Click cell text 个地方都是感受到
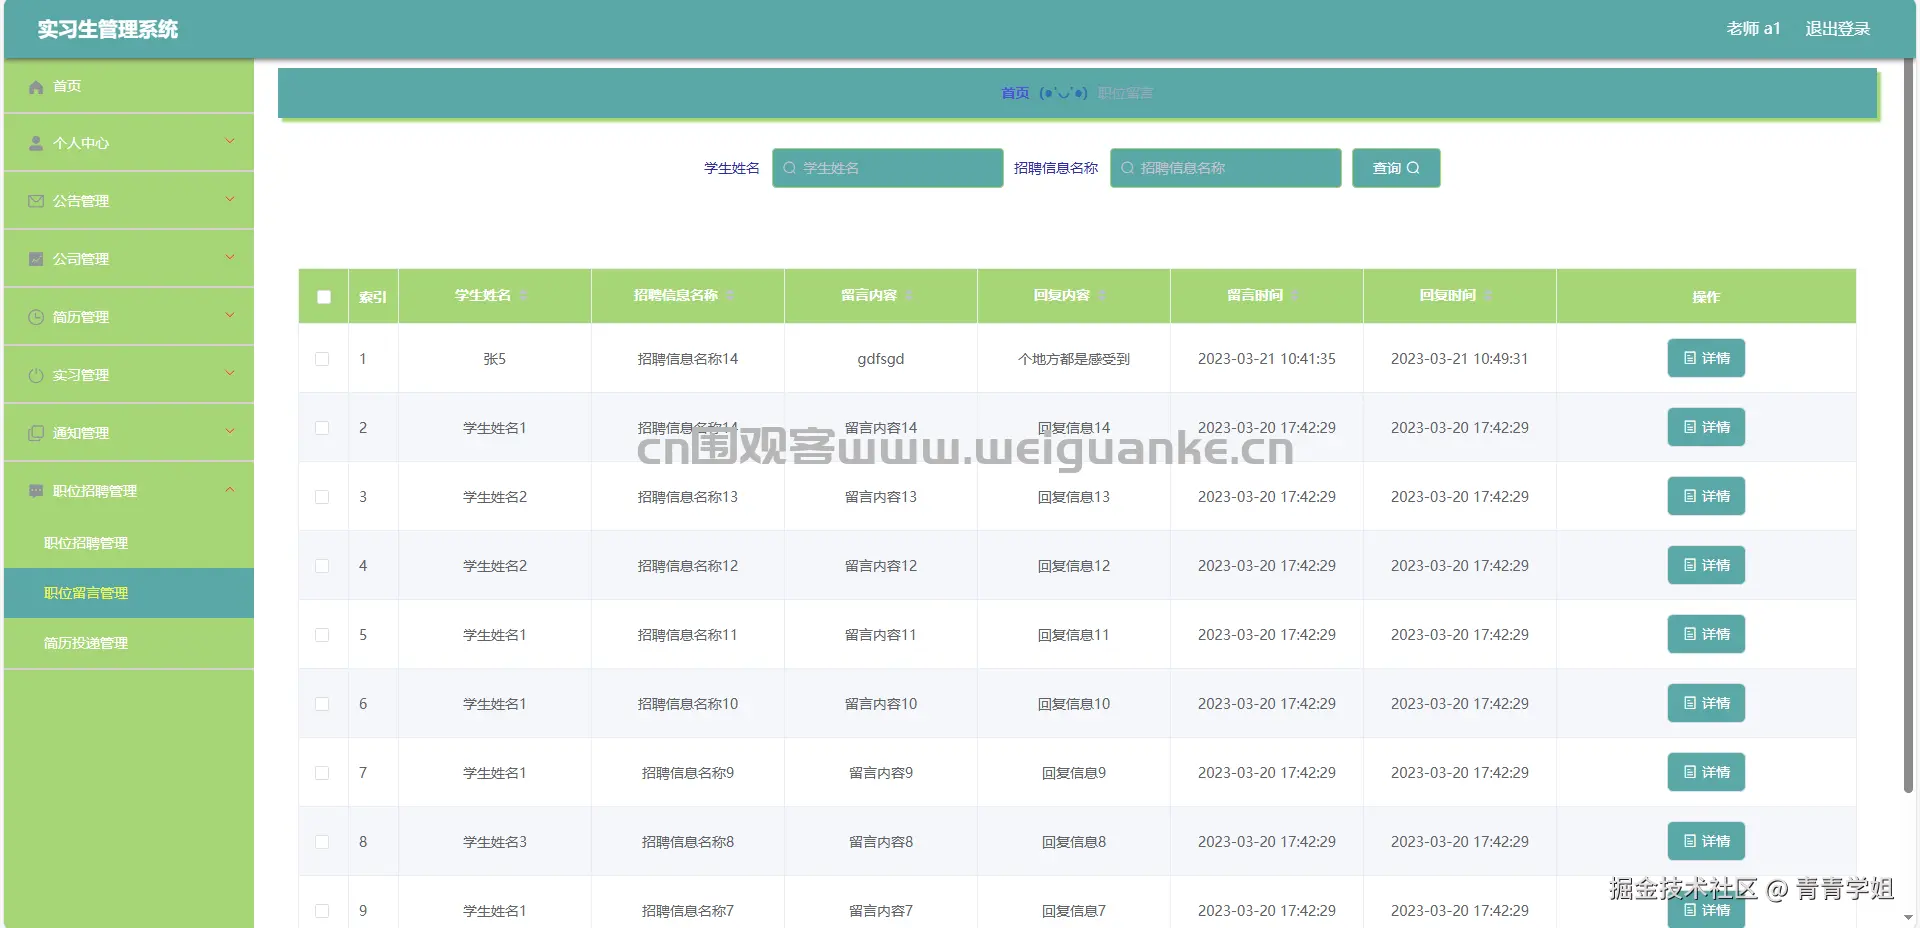This screenshot has width=1920, height=928. point(1074,359)
